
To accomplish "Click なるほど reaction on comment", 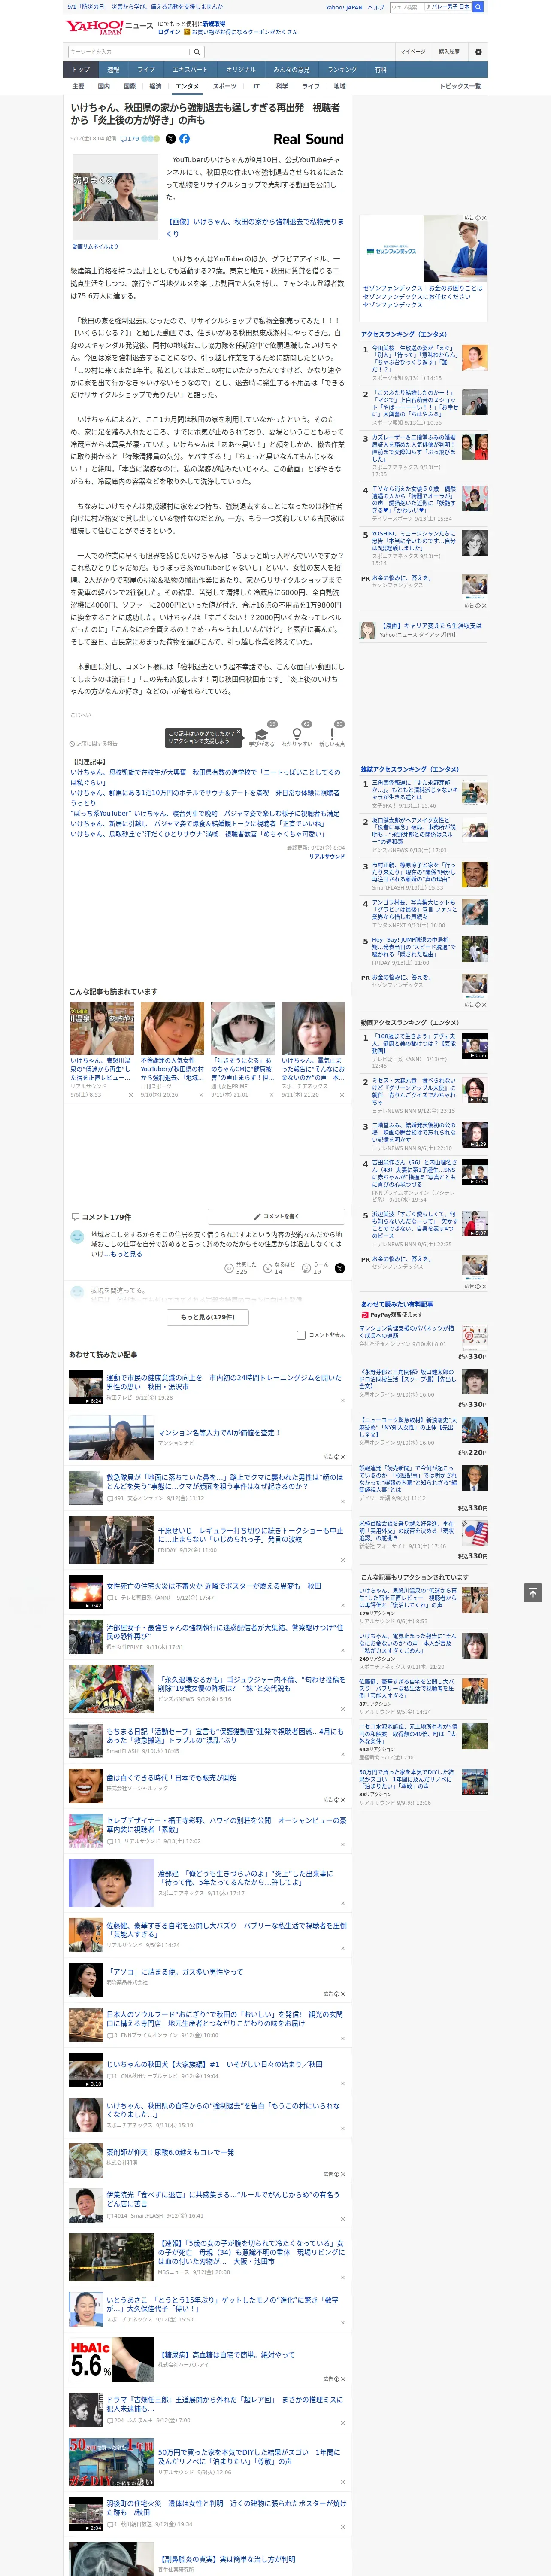I will click(x=279, y=1268).
